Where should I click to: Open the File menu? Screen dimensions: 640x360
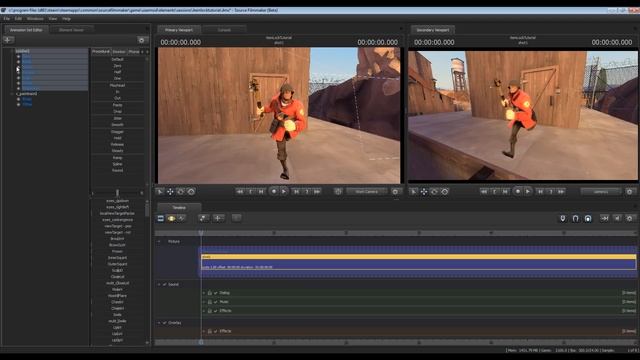[x=7, y=19]
